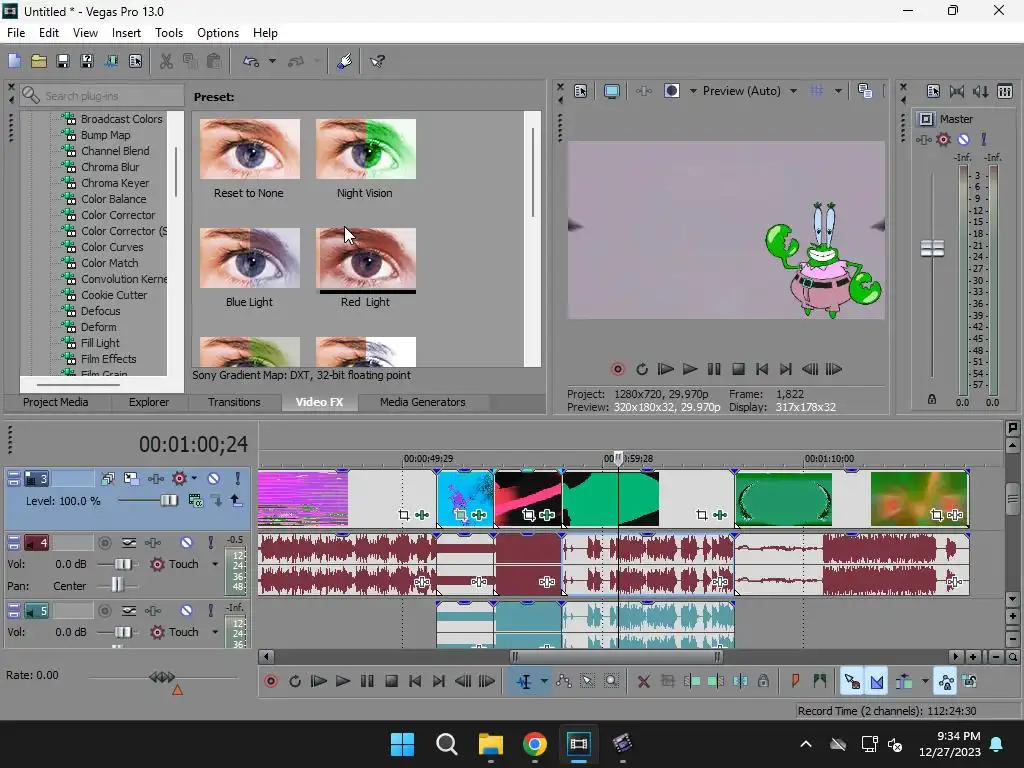Open Master FX gear icon
Image resolution: width=1024 pixels, height=768 pixels.
coord(943,139)
